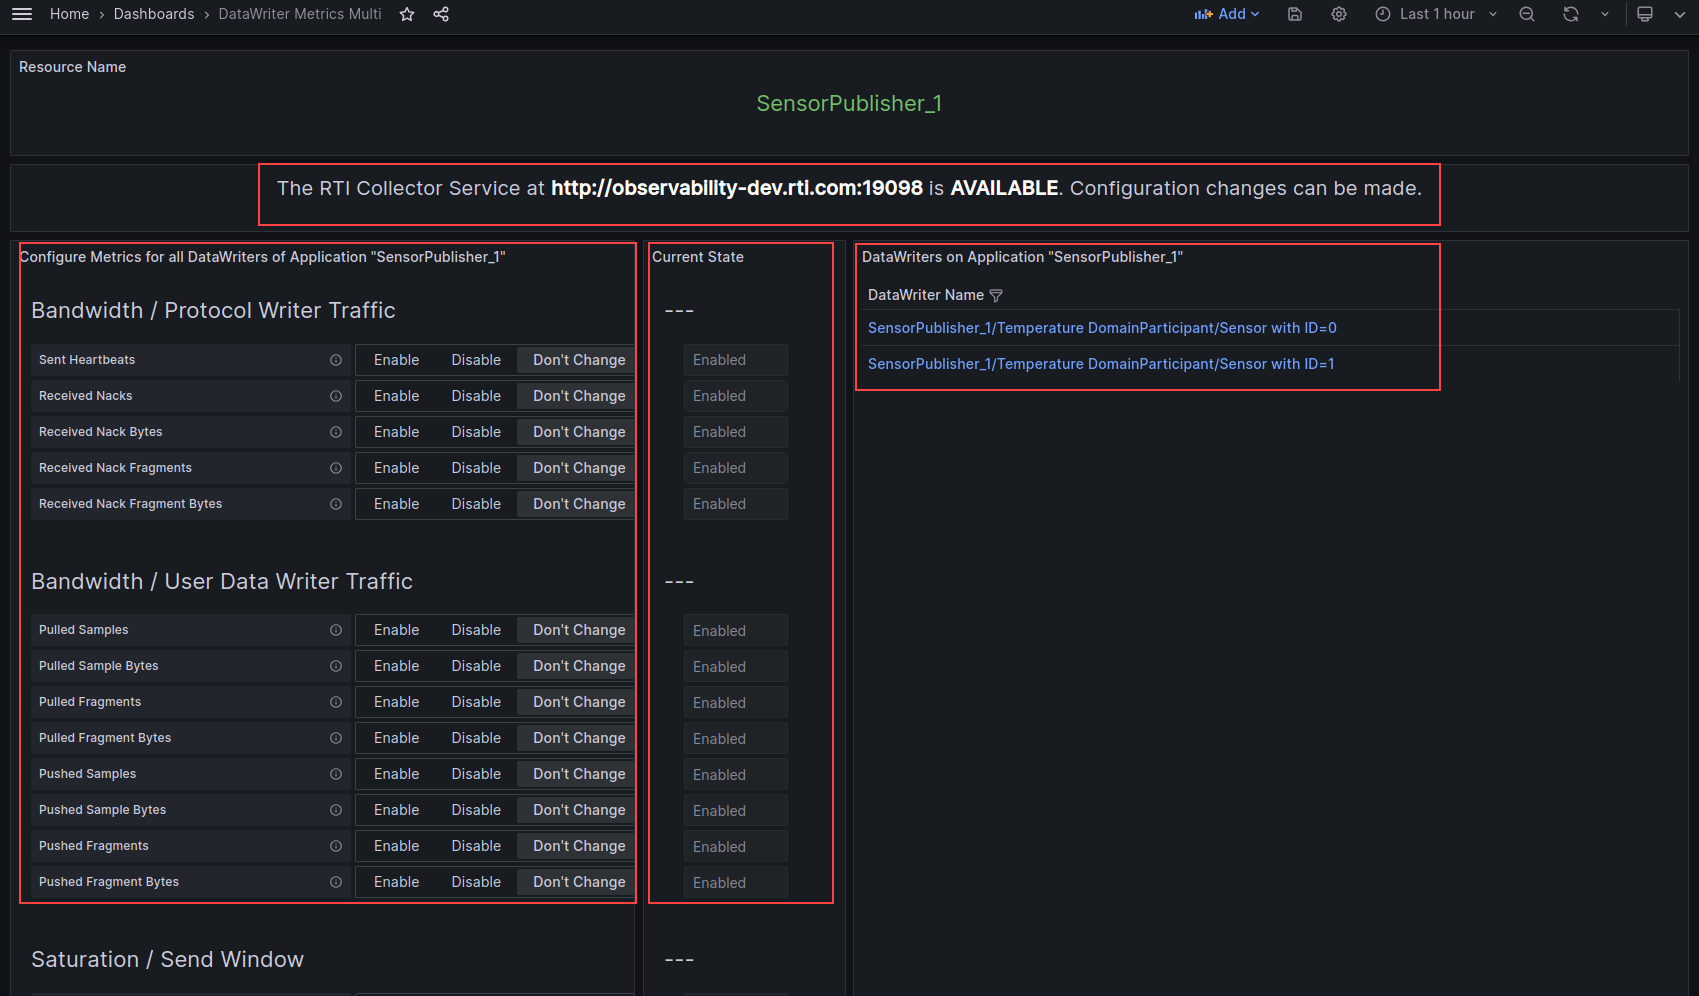The image size is (1699, 996).
Task: Open dashboard settings via the gear icon
Action: click(x=1339, y=14)
